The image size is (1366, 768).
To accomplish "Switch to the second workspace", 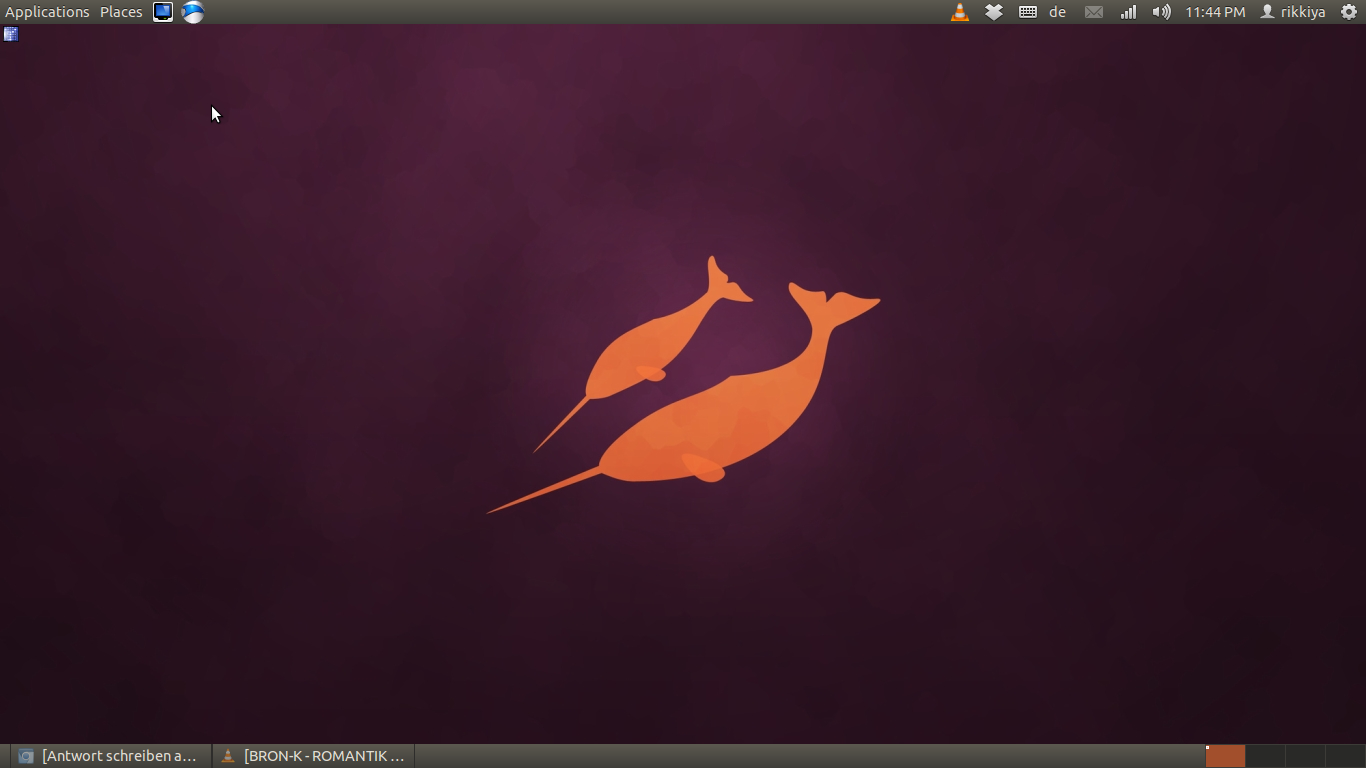I will [1265, 756].
